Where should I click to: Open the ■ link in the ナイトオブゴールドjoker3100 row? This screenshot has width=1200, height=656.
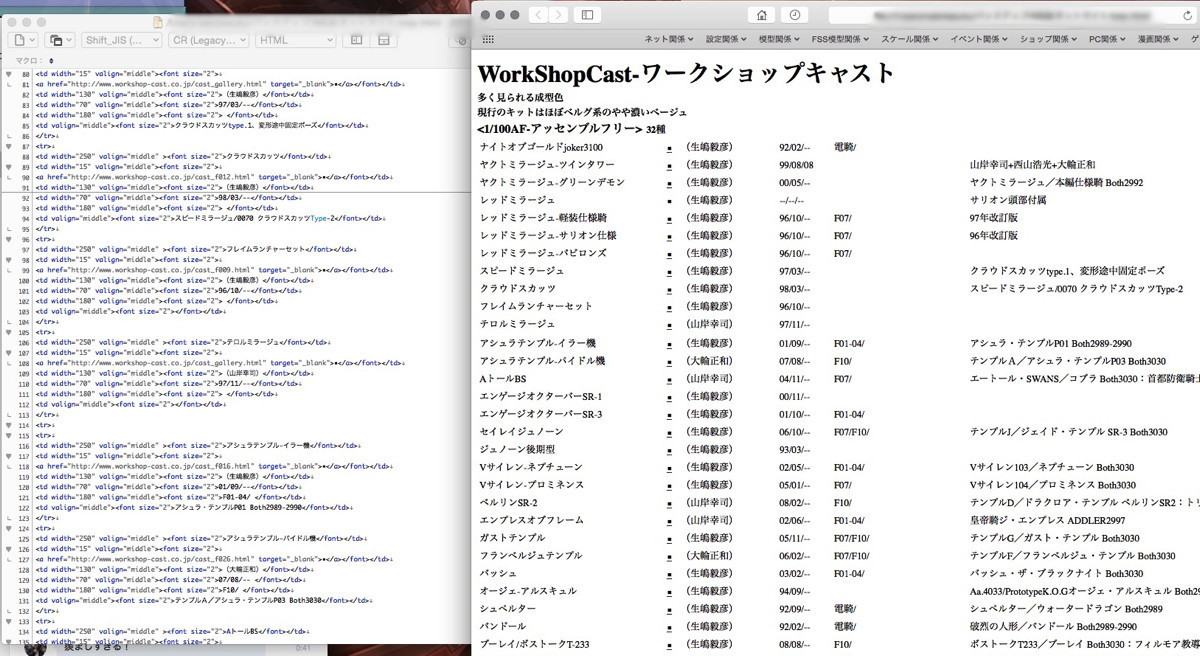(669, 148)
